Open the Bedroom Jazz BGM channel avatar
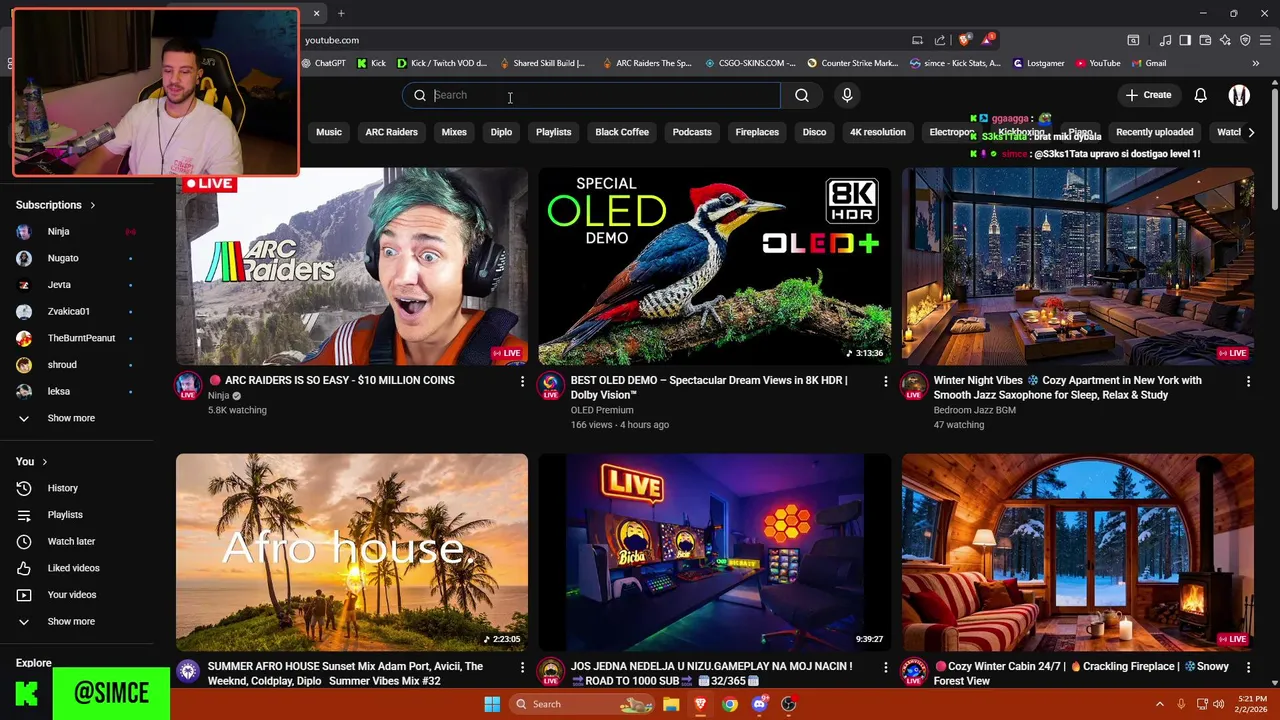The height and width of the screenshot is (720, 1280). click(914, 386)
